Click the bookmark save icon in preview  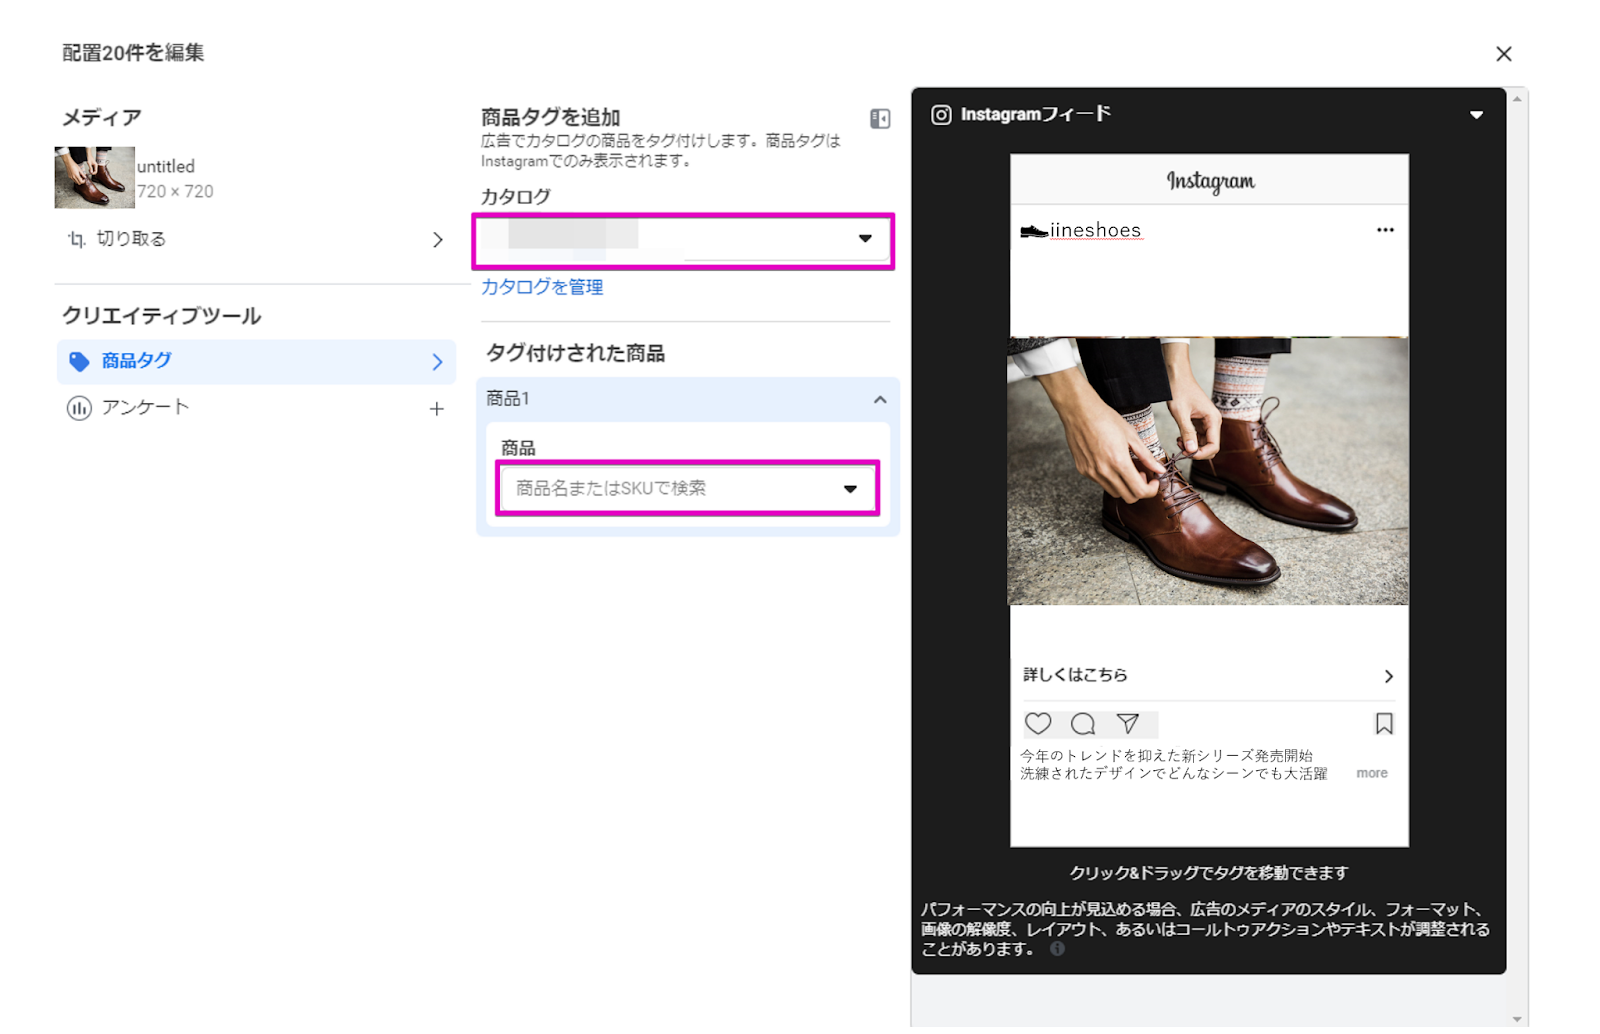pyautogui.click(x=1383, y=723)
